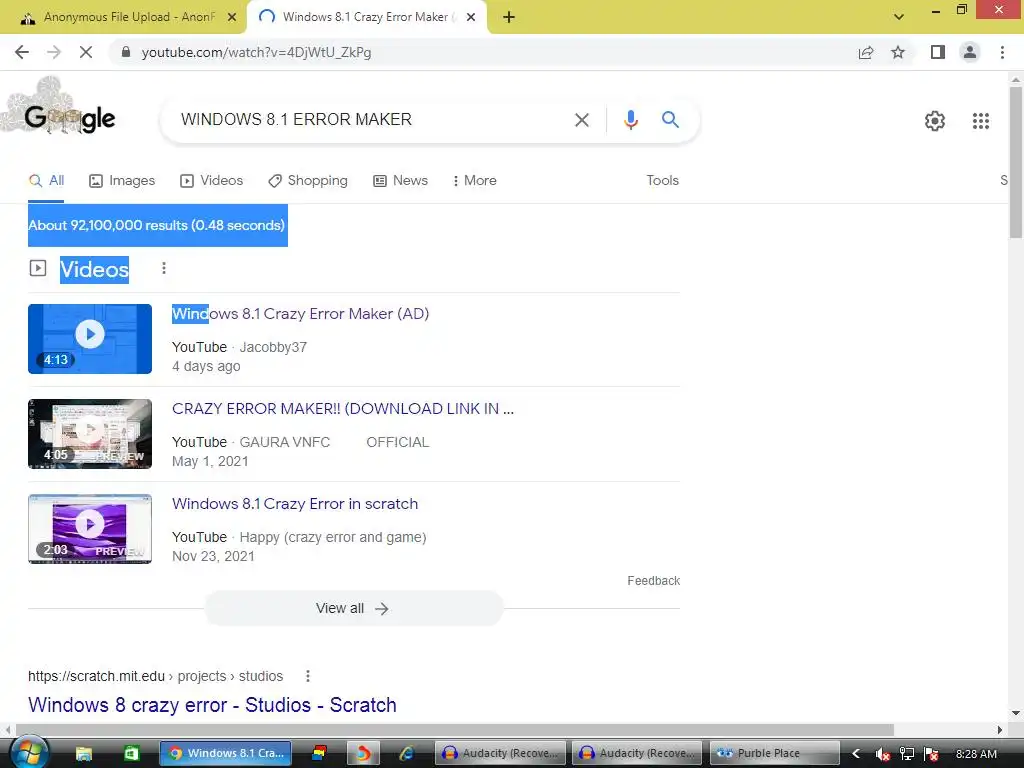This screenshot has height=768, width=1024.
Task: Play the 2:03 Scratch video thumbnail
Action: [x=90, y=529]
